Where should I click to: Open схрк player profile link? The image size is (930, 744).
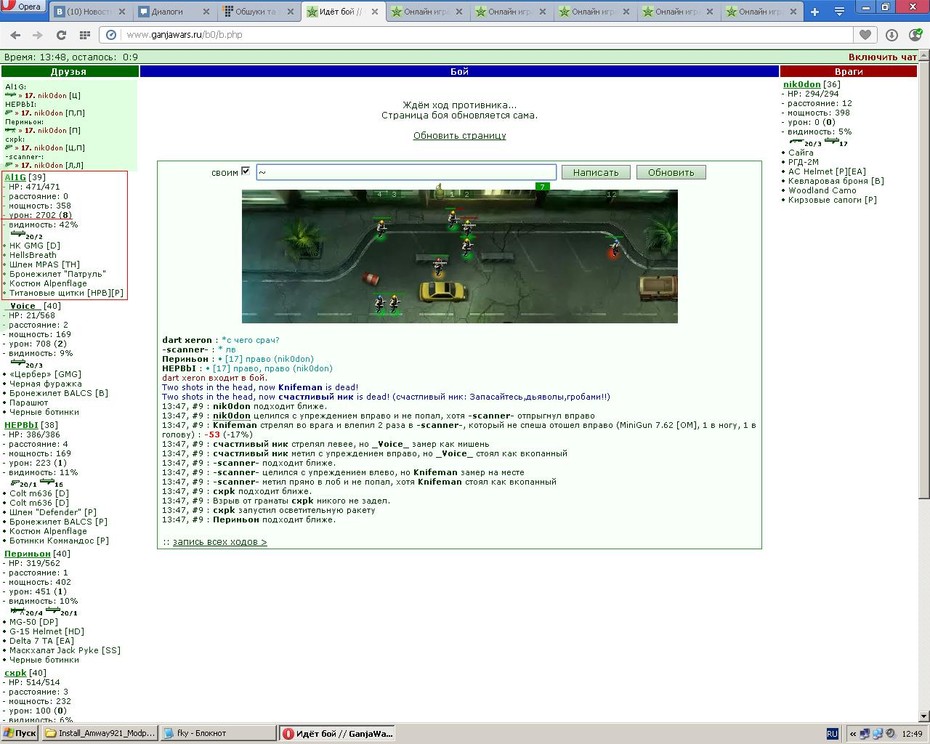click(x=15, y=673)
